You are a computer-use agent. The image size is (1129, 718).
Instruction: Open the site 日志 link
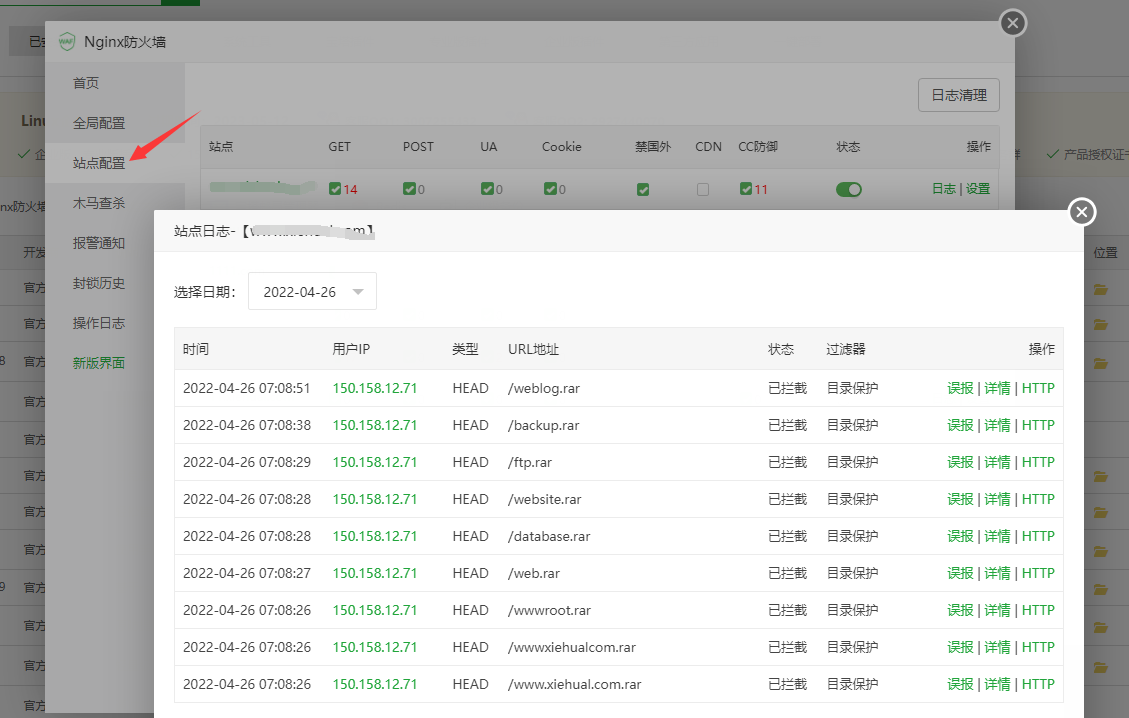point(943,189)
